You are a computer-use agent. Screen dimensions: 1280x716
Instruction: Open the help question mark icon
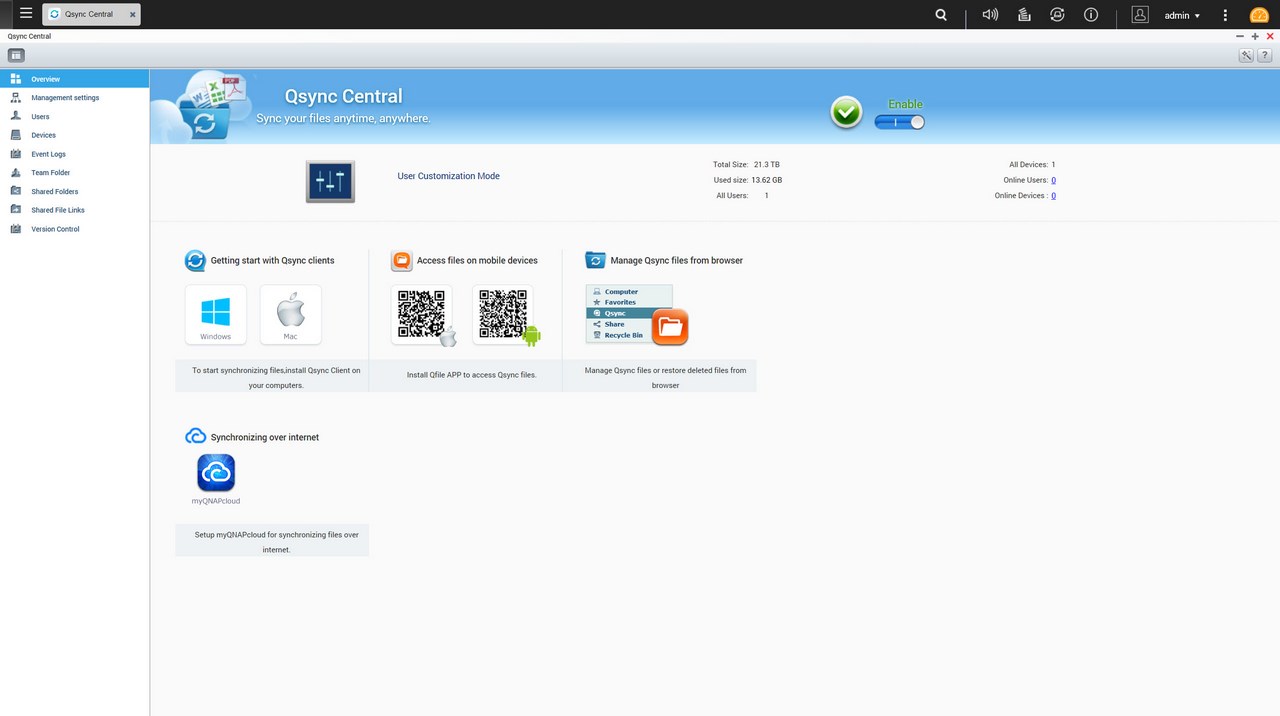(1264, 55)
